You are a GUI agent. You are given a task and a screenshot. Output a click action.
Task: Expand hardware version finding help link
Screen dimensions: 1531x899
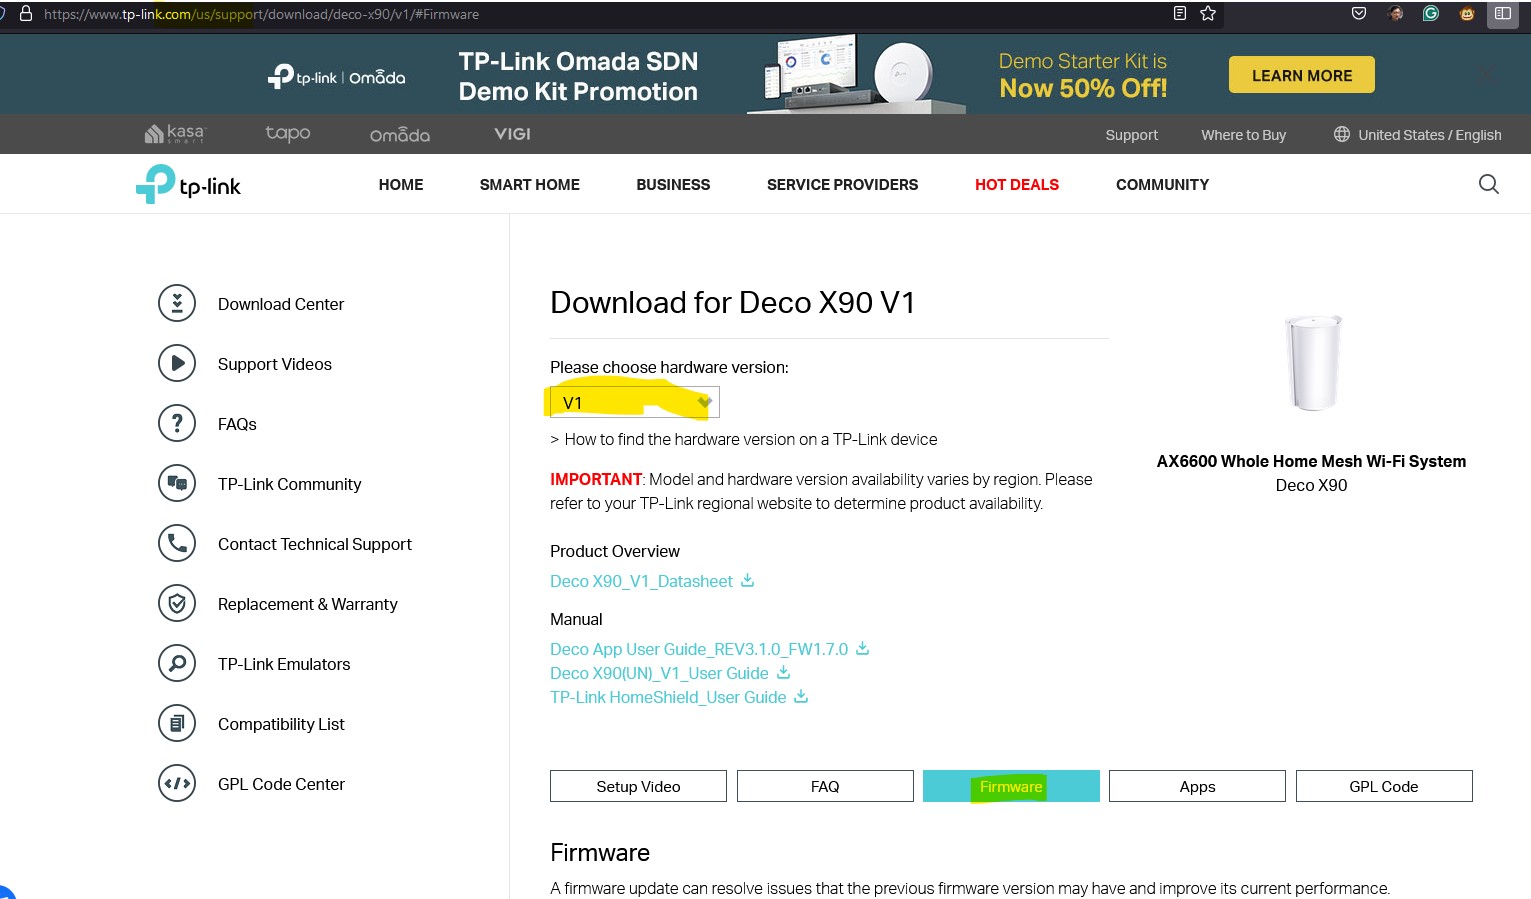[x=744, y=440]
